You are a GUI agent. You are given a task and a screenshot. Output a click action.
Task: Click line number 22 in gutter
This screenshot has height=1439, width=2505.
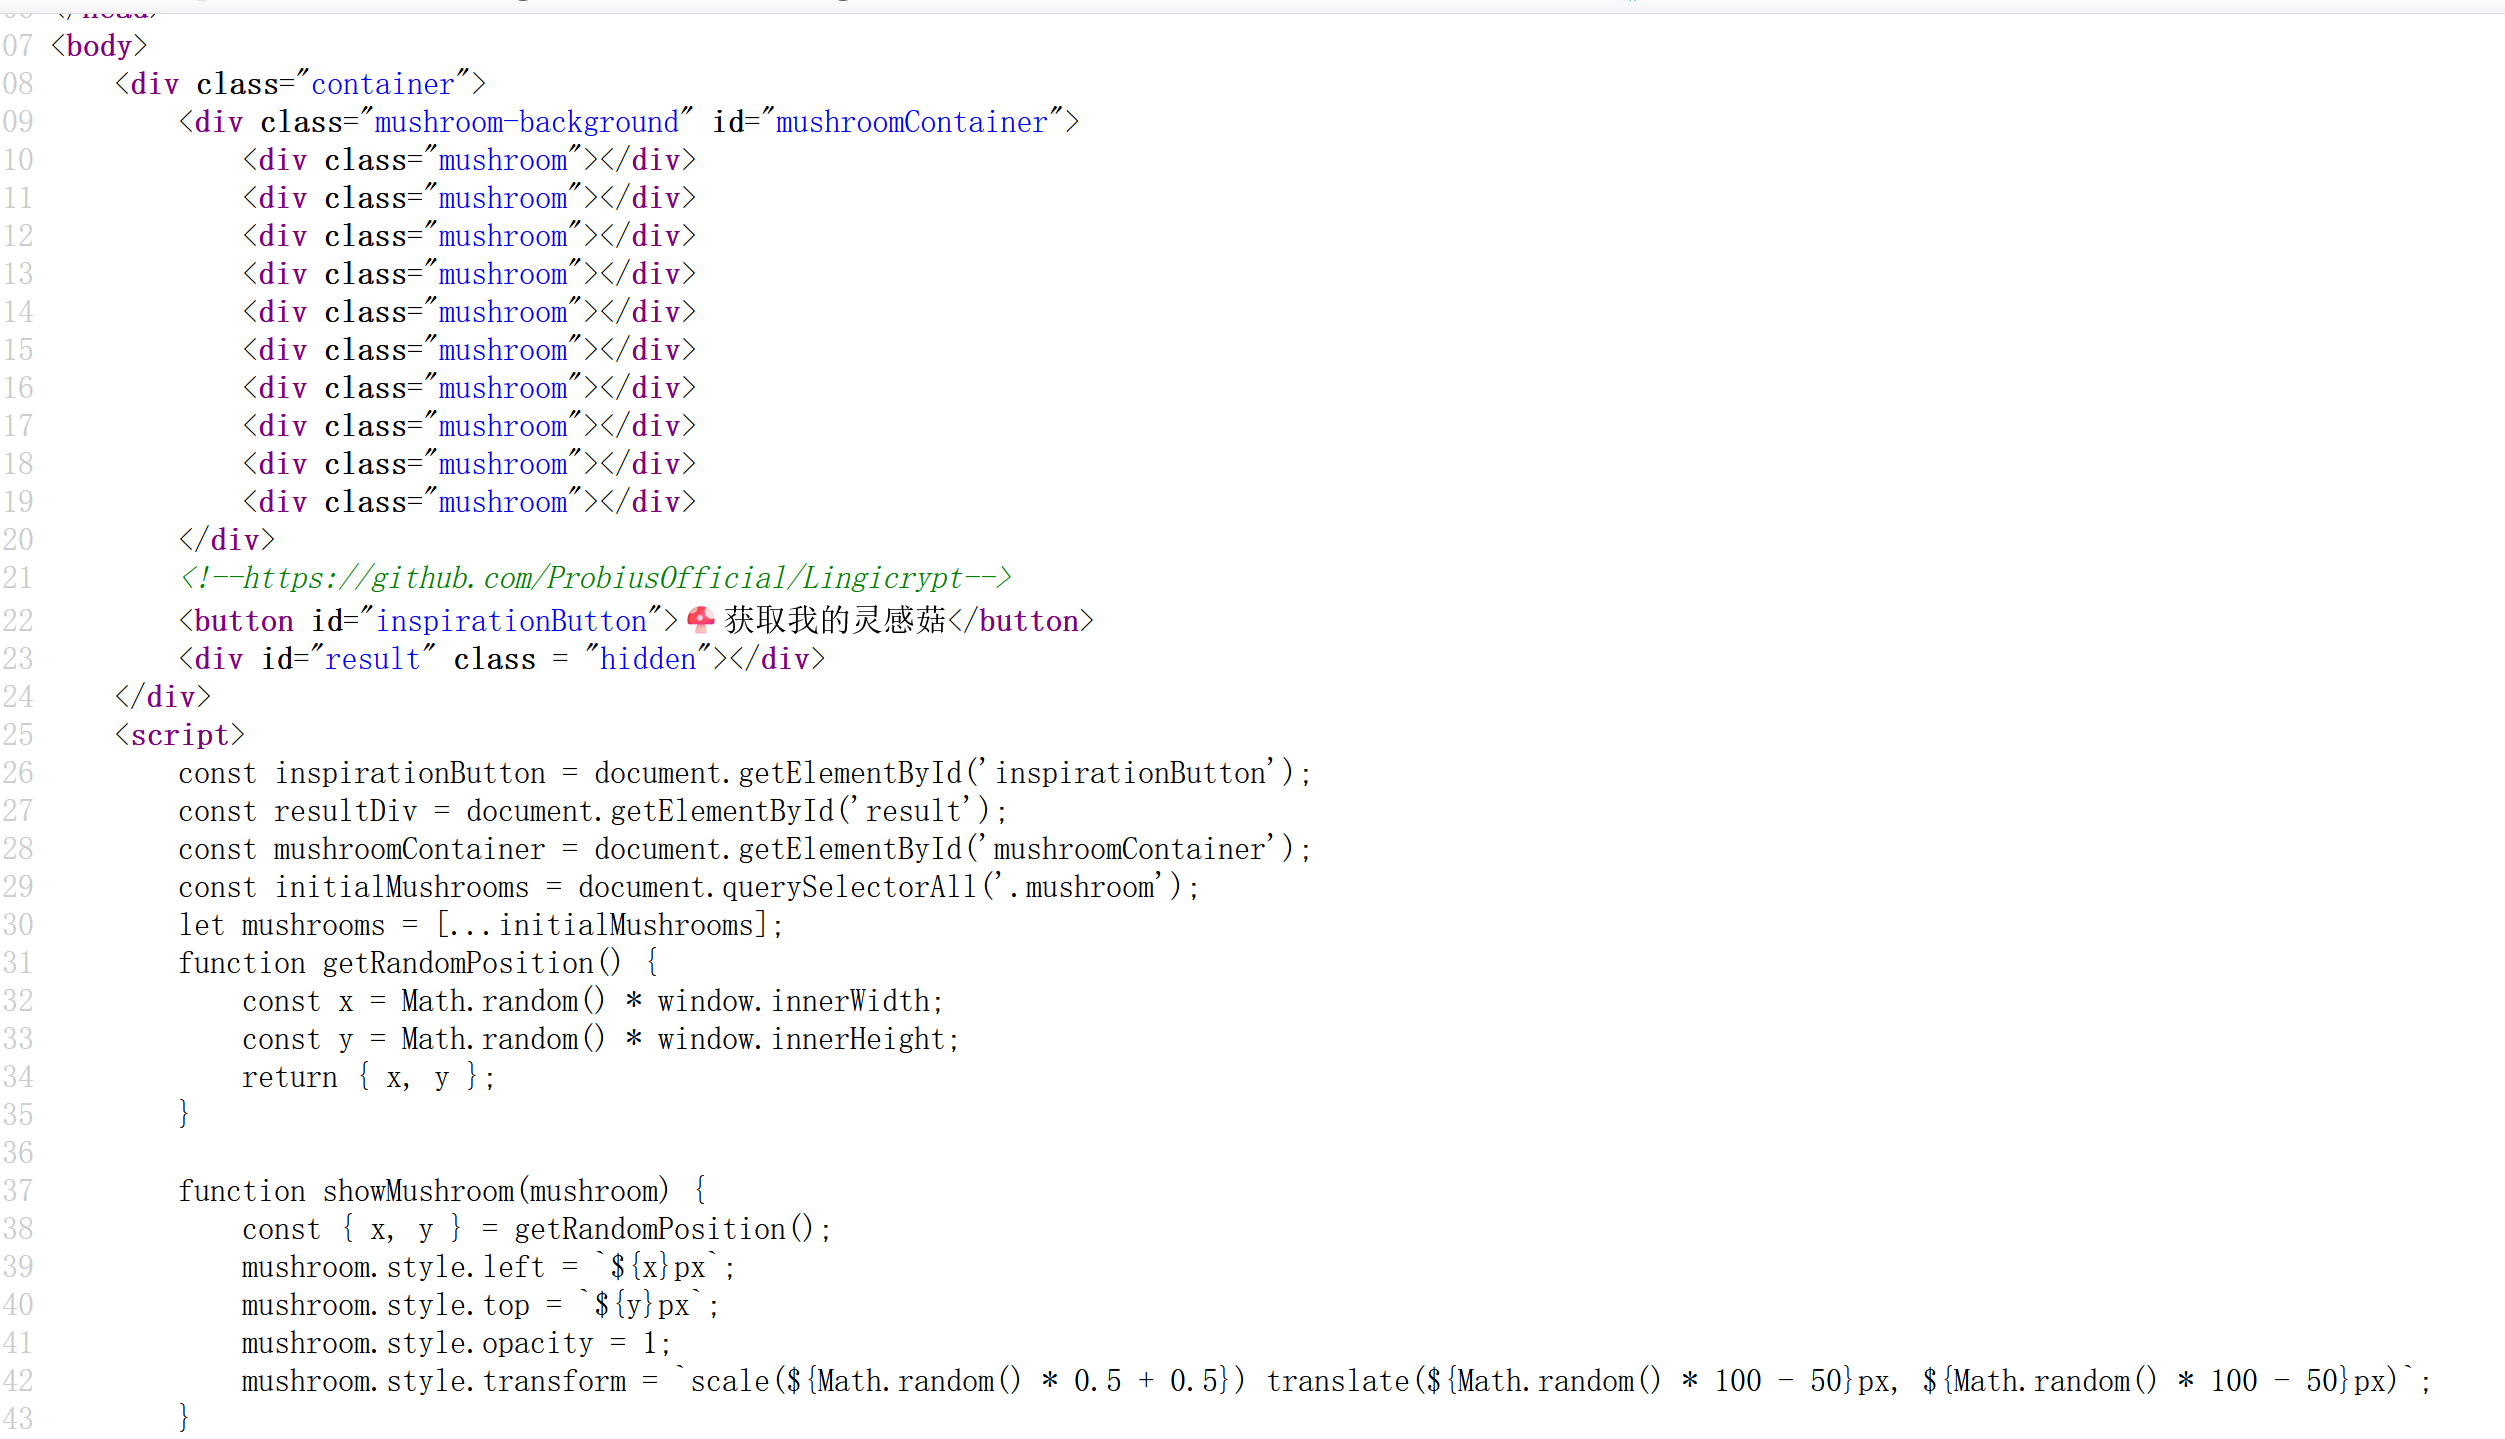pos(18,621)
